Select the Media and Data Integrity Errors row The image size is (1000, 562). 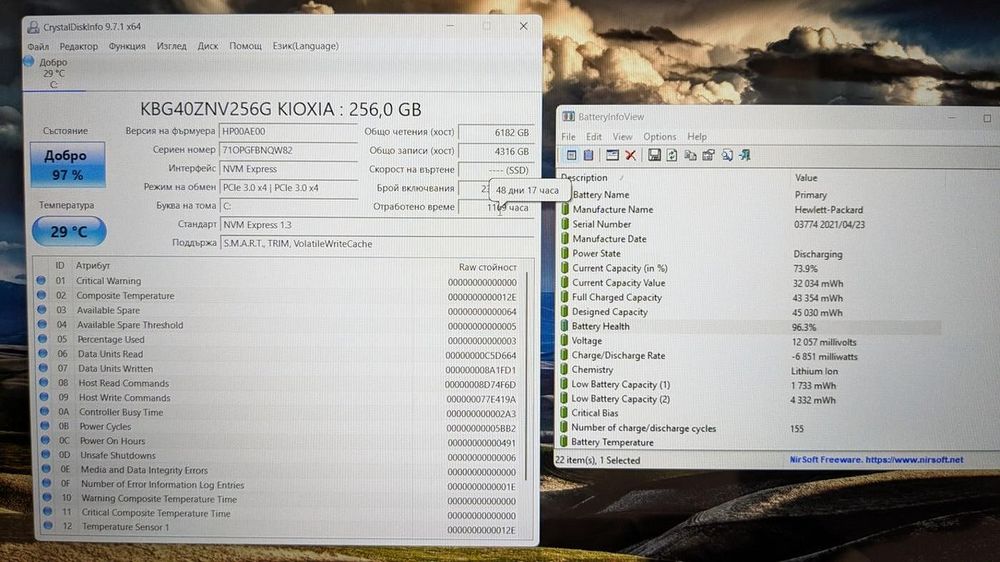(x=281, y=470)
